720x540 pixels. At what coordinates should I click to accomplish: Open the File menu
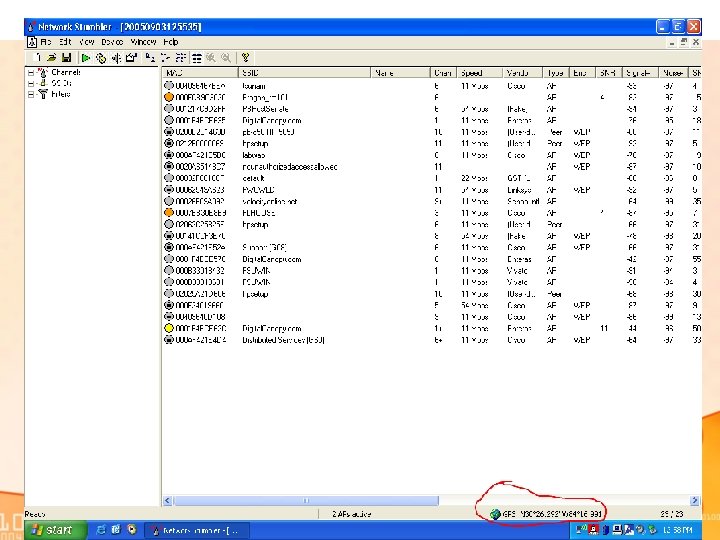pos(45,42)
